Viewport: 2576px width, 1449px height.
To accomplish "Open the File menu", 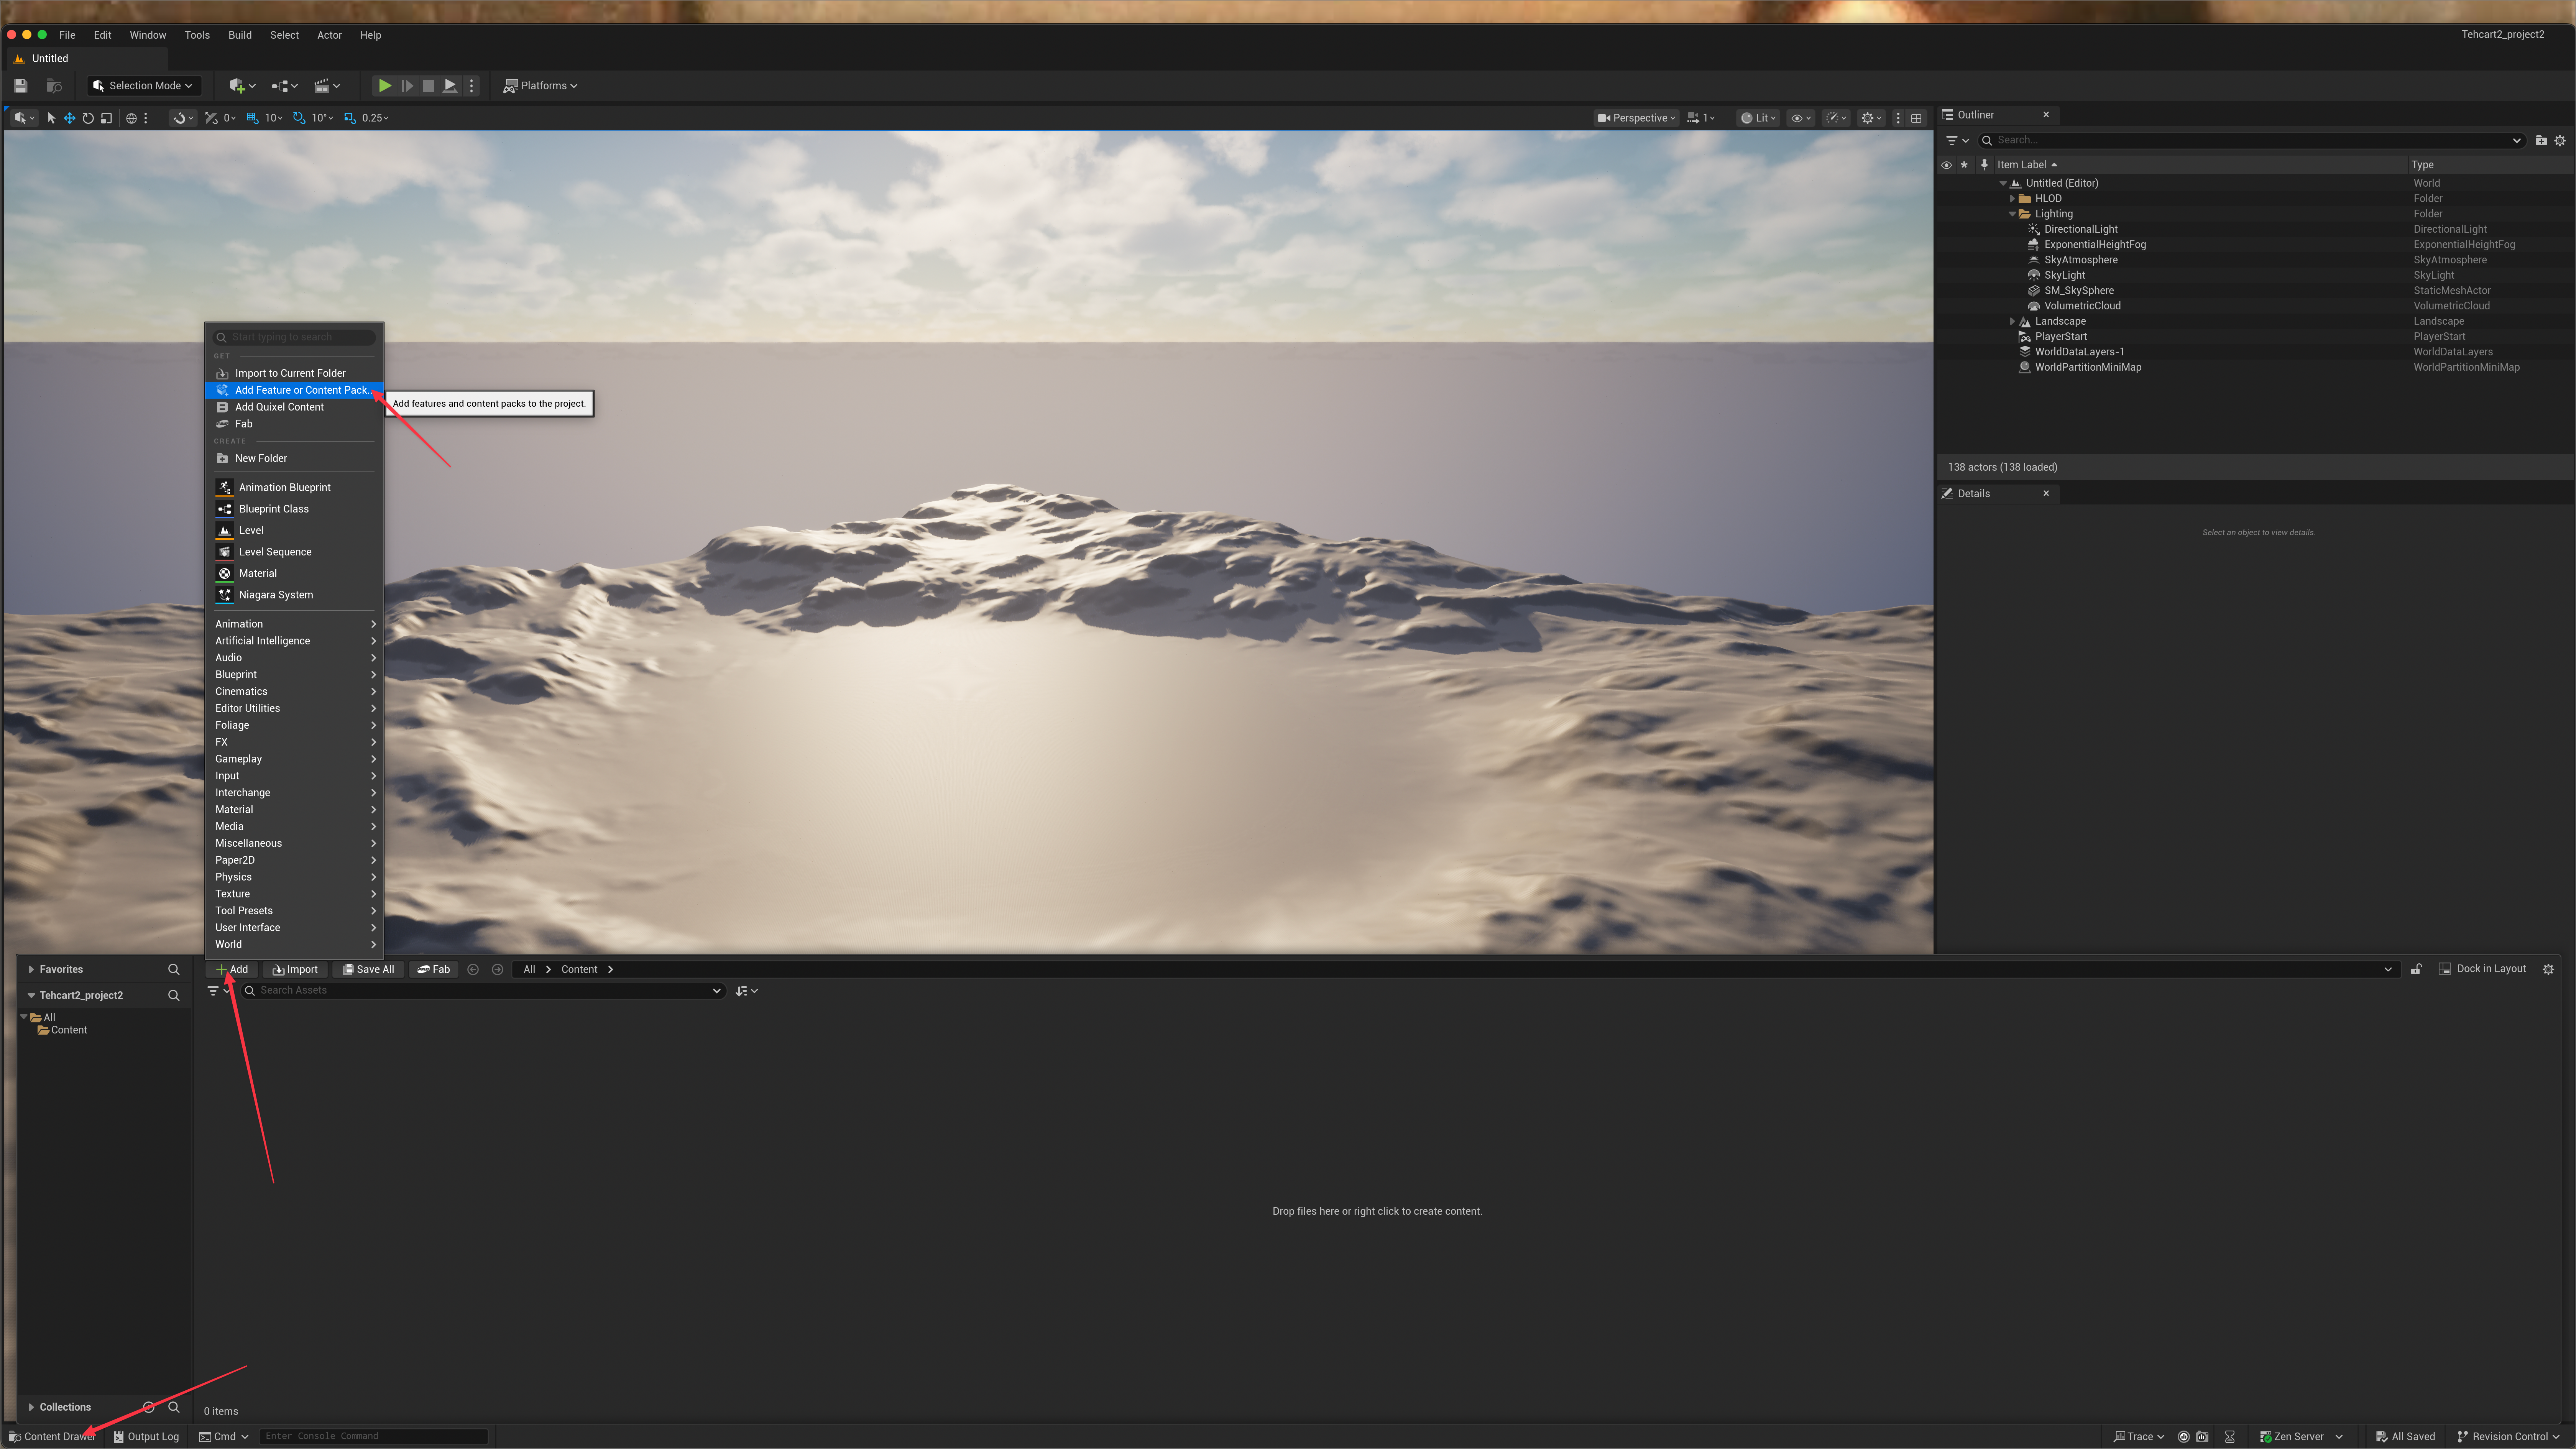I will click(67, 35).
